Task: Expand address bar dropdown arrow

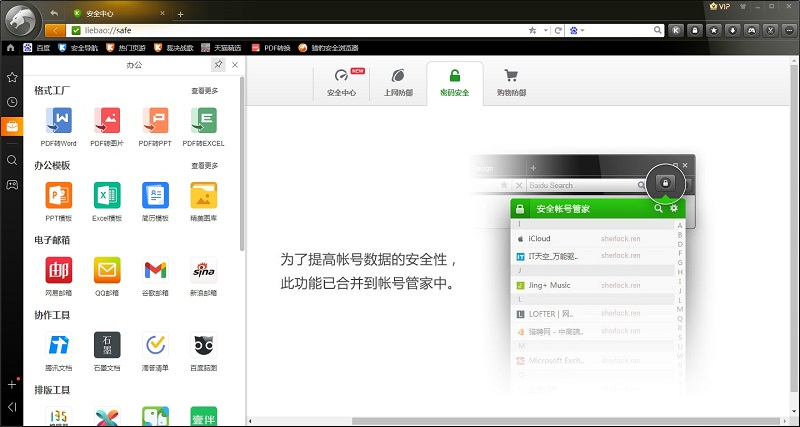Action: click(x=545, y=31)
